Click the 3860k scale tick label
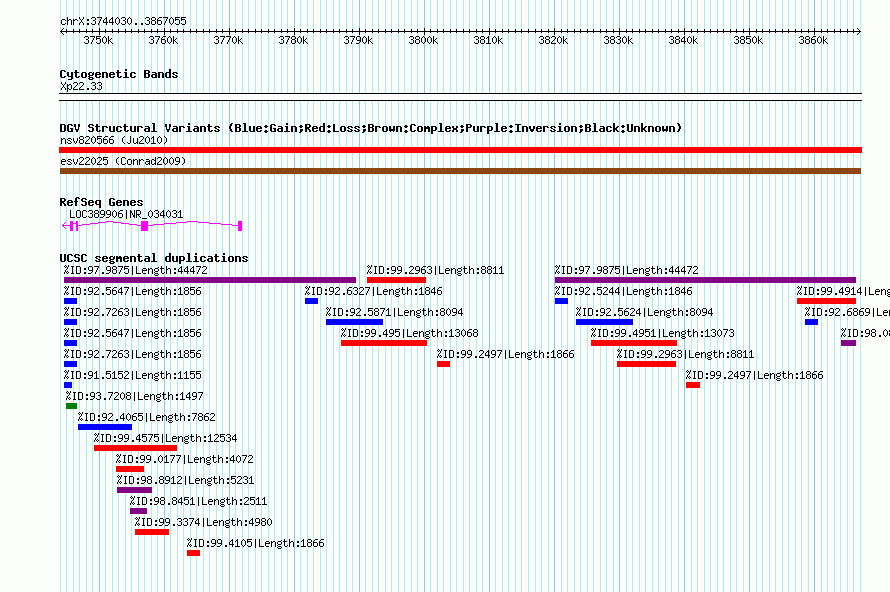This screenshot has width=890, height=592. [813, 40]
